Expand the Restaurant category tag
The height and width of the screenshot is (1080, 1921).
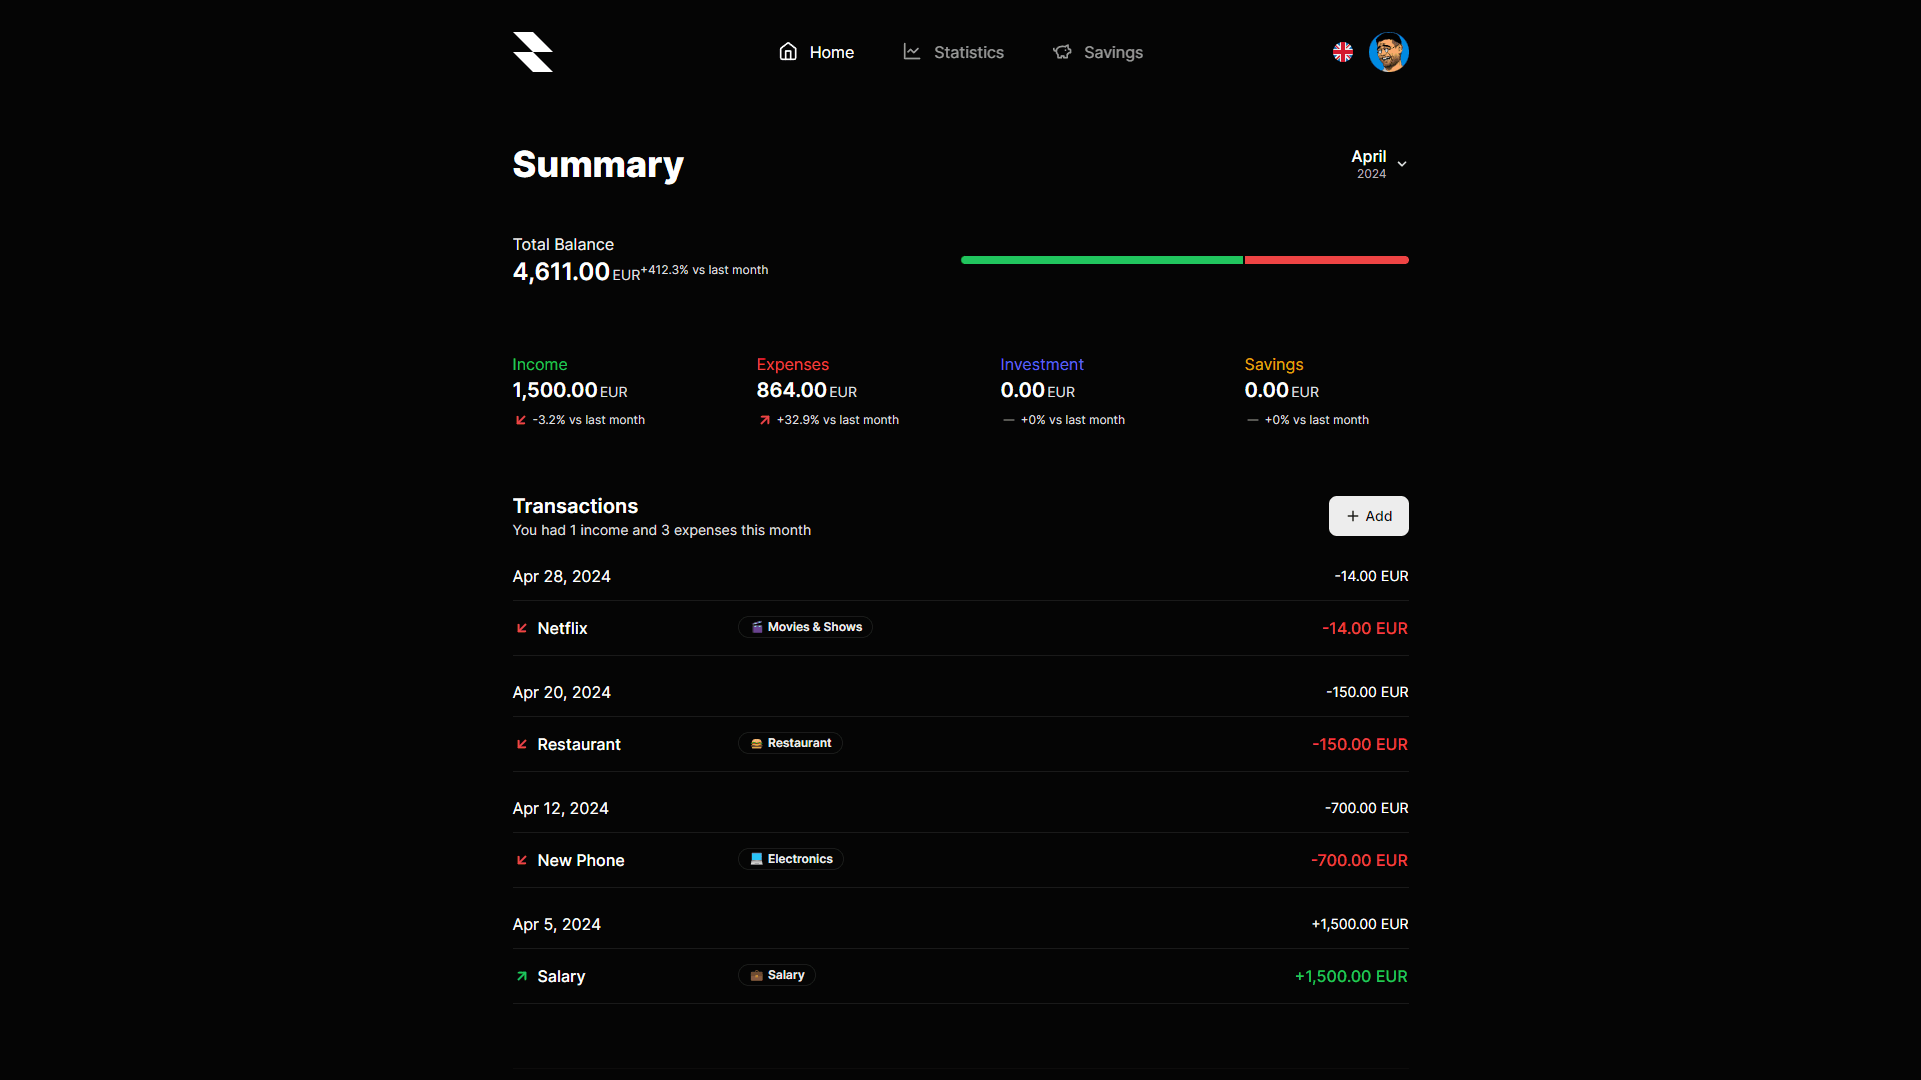(790, 742)
